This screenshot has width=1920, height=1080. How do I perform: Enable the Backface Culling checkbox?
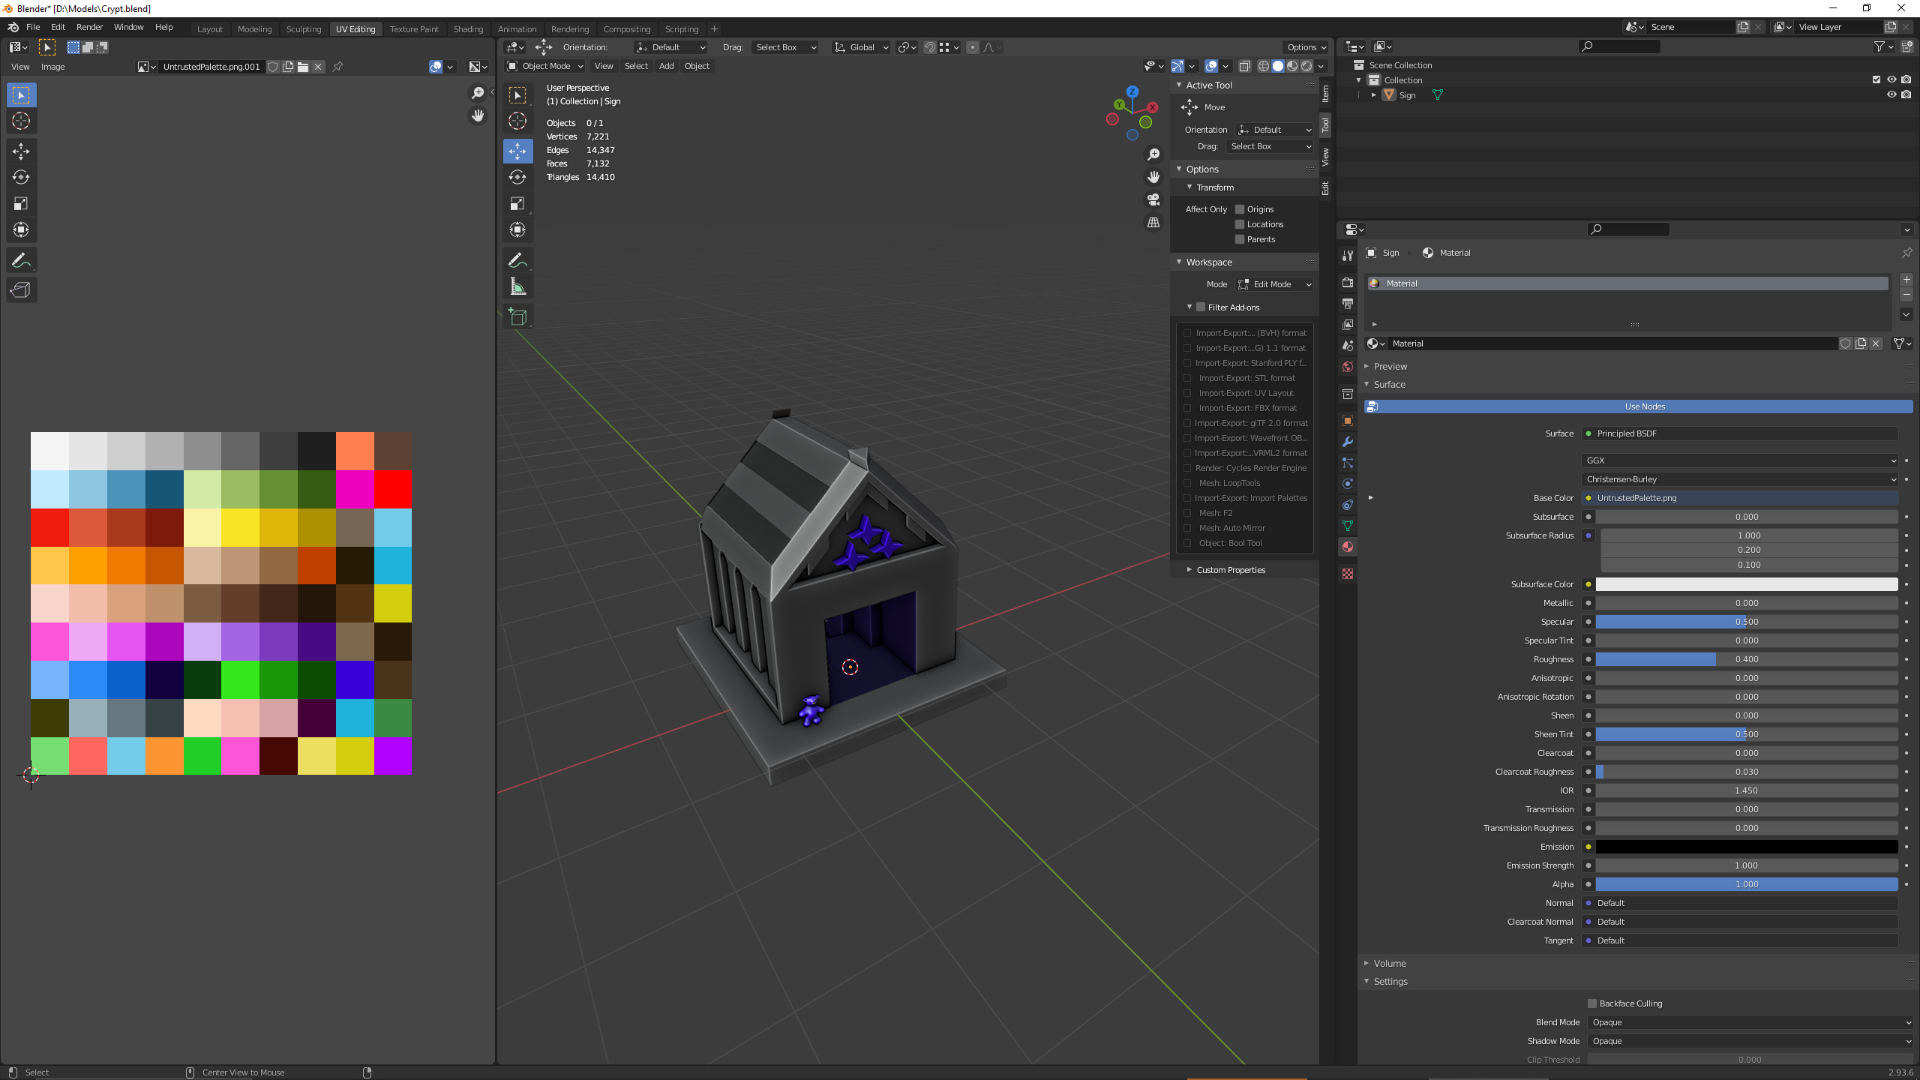pos(1592,1003)
